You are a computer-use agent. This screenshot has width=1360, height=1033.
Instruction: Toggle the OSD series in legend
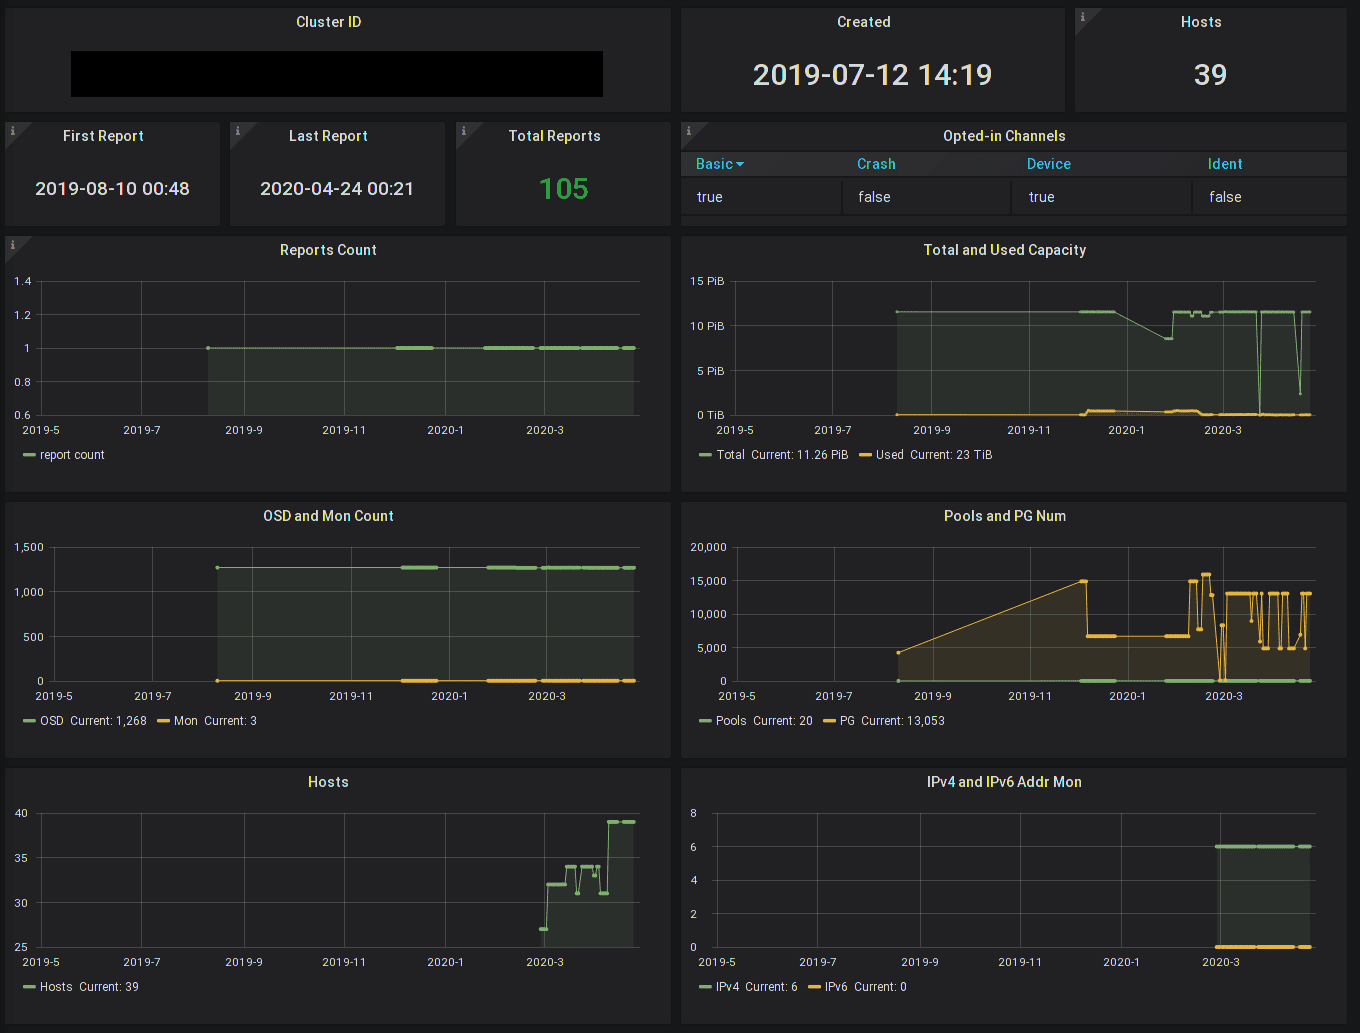point(51,721)
